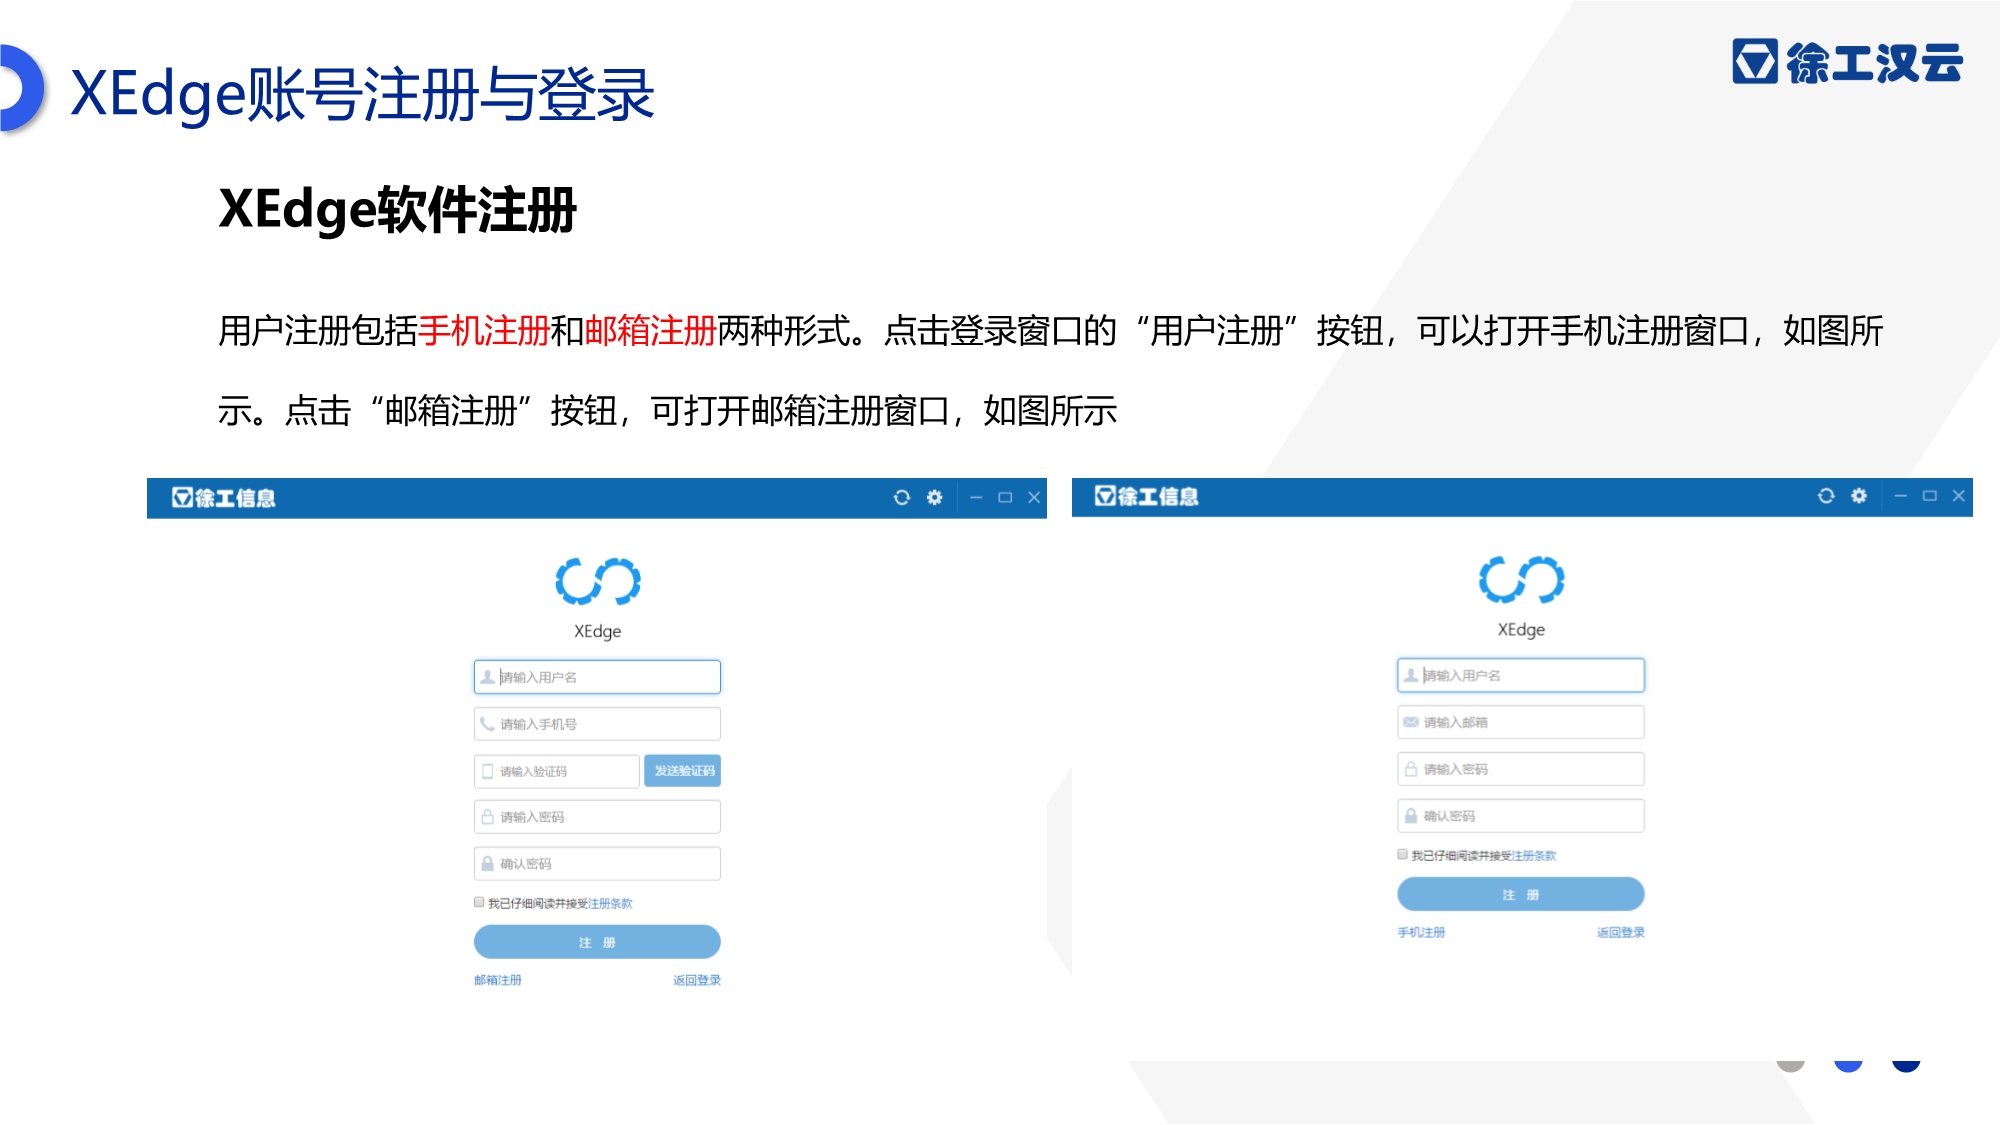Image resolution: width=2000 pixels, height=1125 pixels.
Task: Click slide title XEdge账号注册与登录
Action: pyautogui.click(x=362, y=94)
